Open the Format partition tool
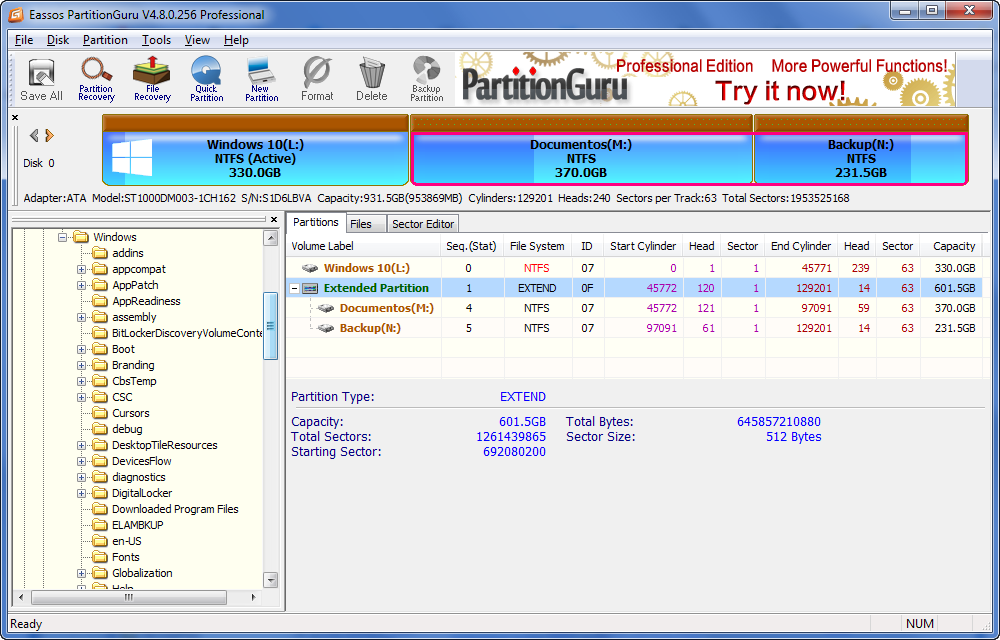This screenshot has width=1000, height=640. (x=317, y=78)
